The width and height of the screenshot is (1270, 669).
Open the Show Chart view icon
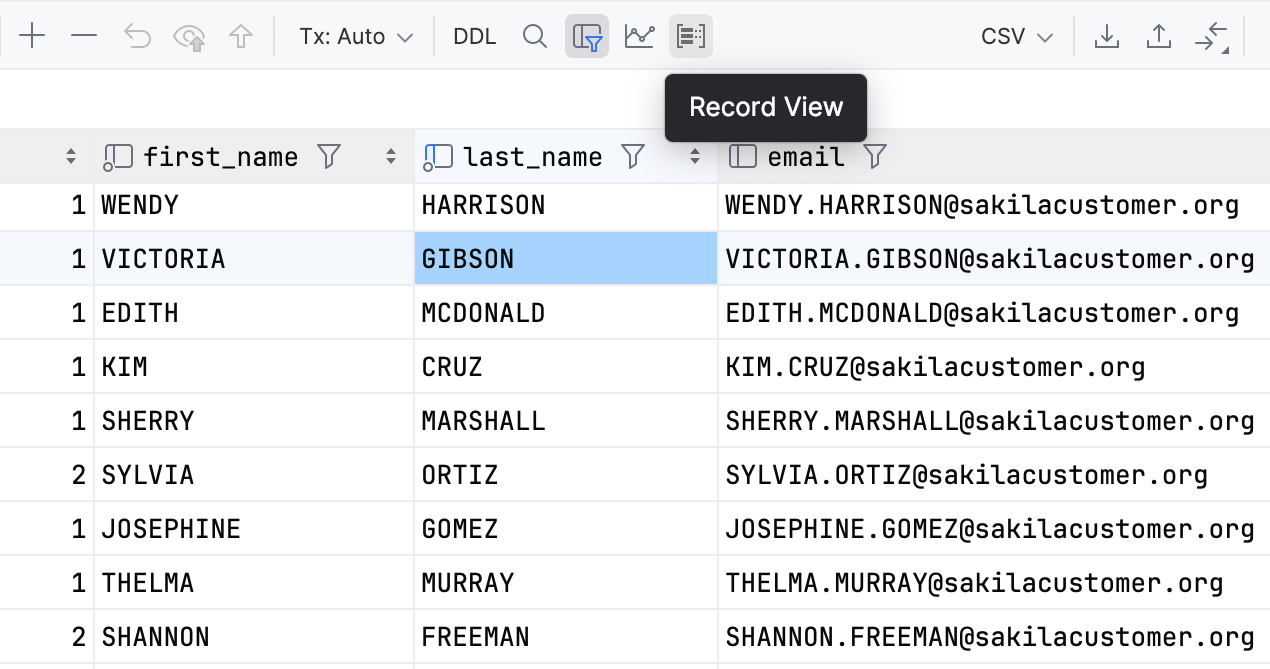tap(639, 37)
